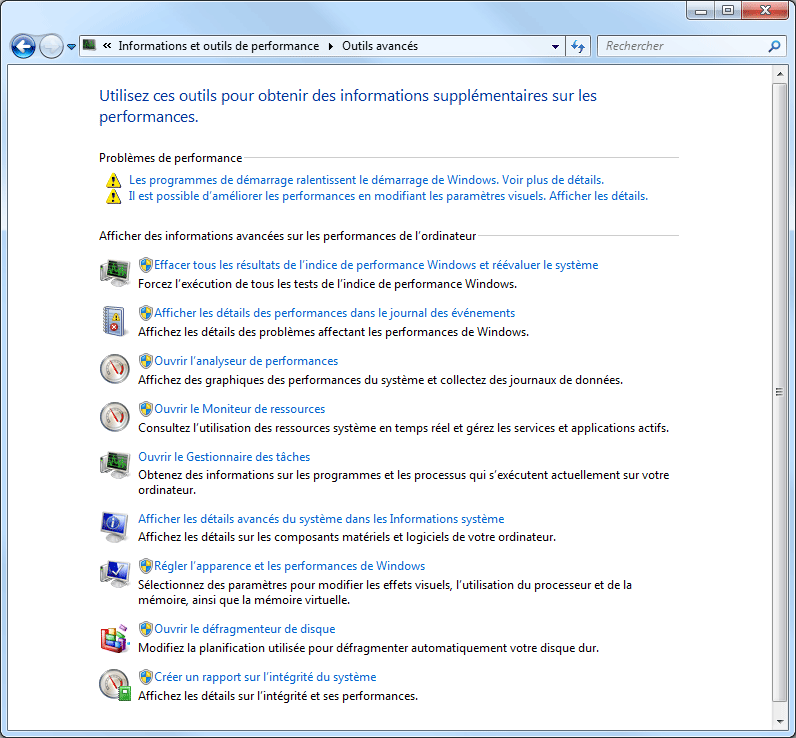796x738 pixels.
Task: Click the Problèmes de performance section heading
Action: [x=171, y=158]
